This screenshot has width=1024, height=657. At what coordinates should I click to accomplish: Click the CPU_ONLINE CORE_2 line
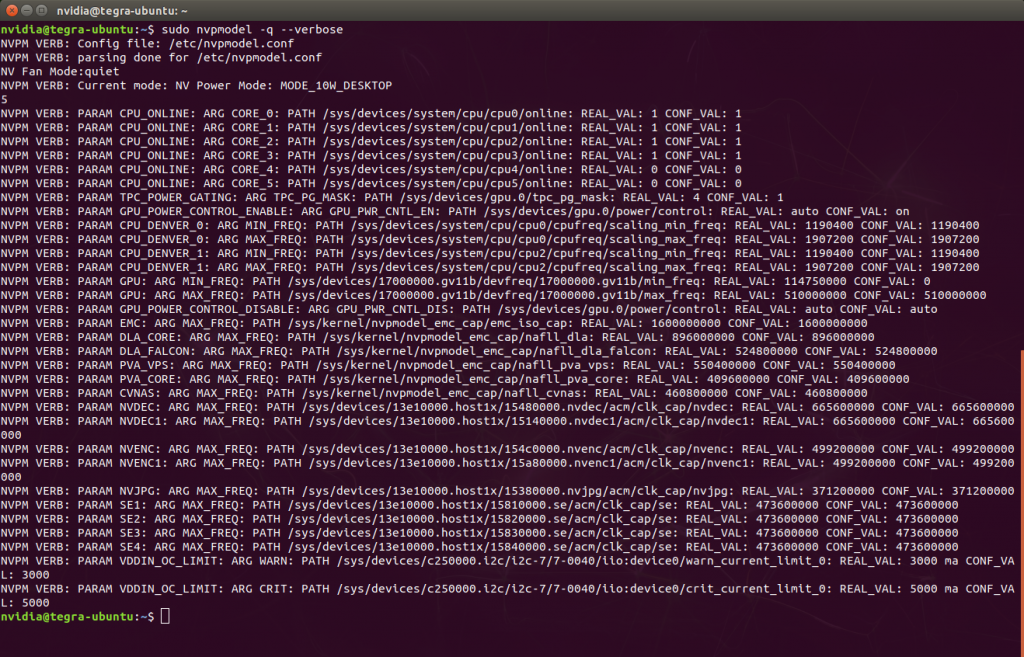click(371, 142)
